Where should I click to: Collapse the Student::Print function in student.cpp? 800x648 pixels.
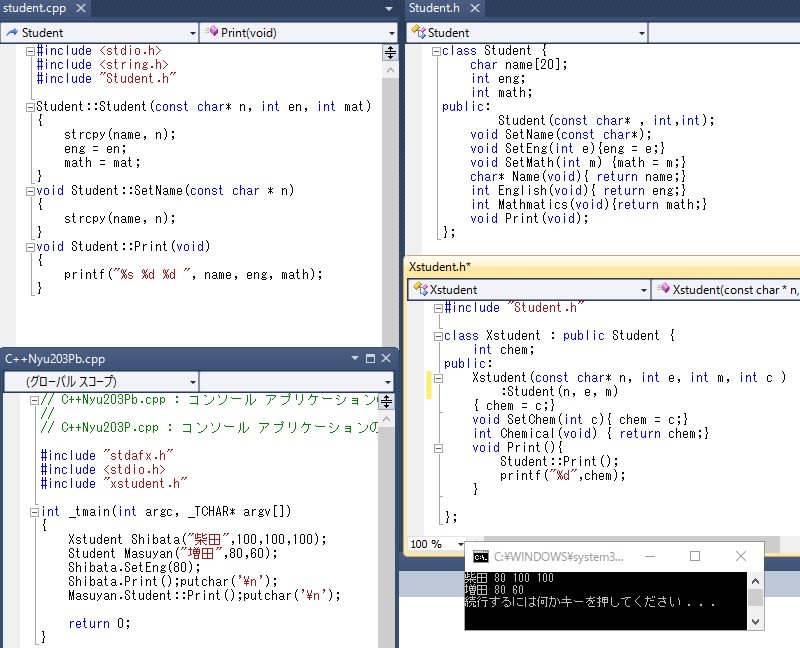point(30,247)
